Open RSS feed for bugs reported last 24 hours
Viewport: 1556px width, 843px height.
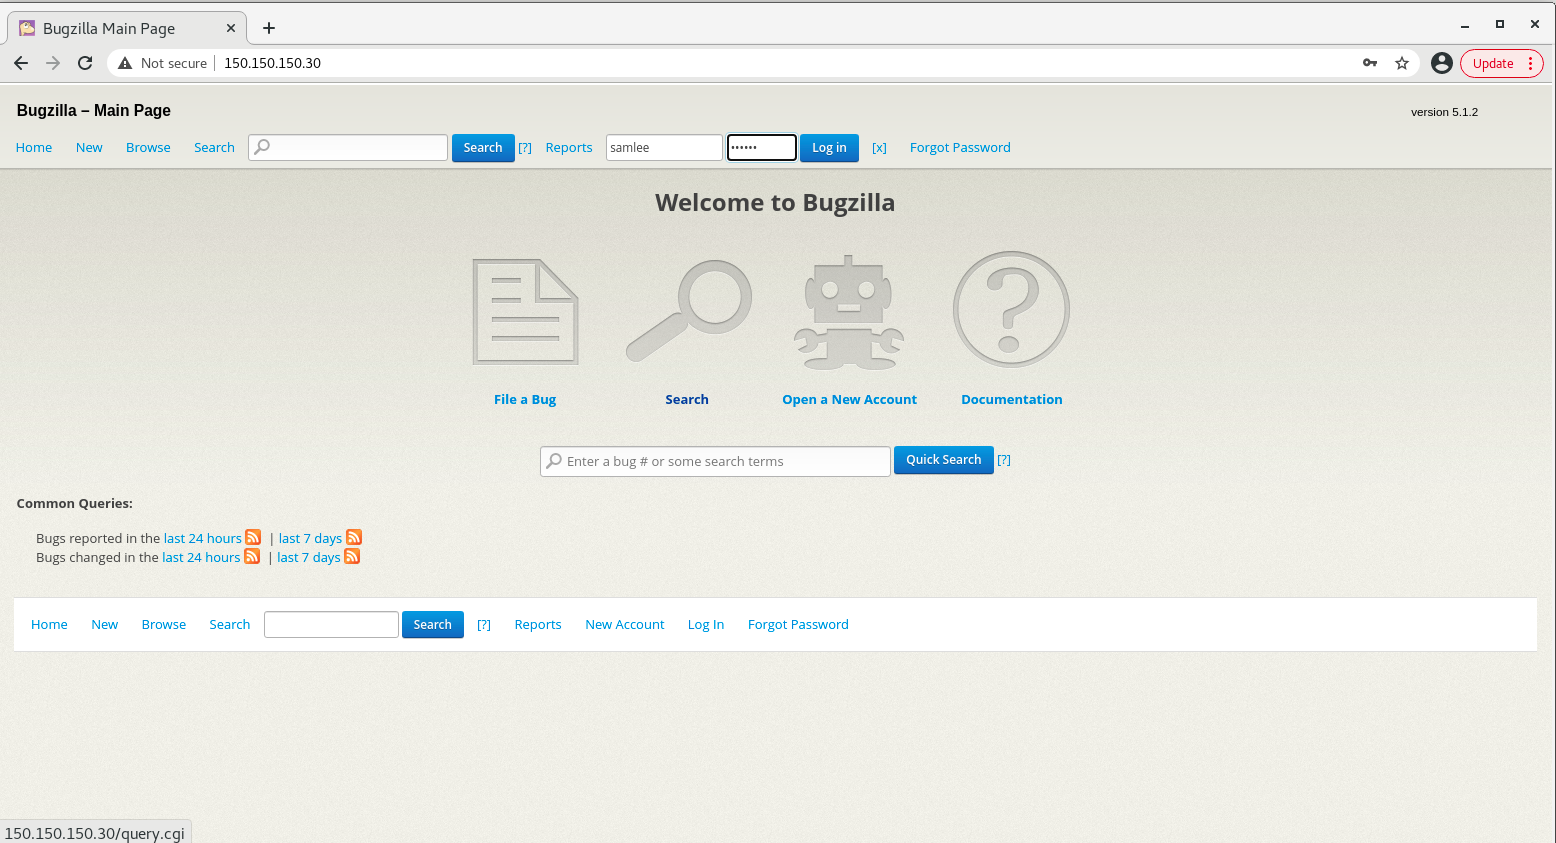tap(253, 538)
